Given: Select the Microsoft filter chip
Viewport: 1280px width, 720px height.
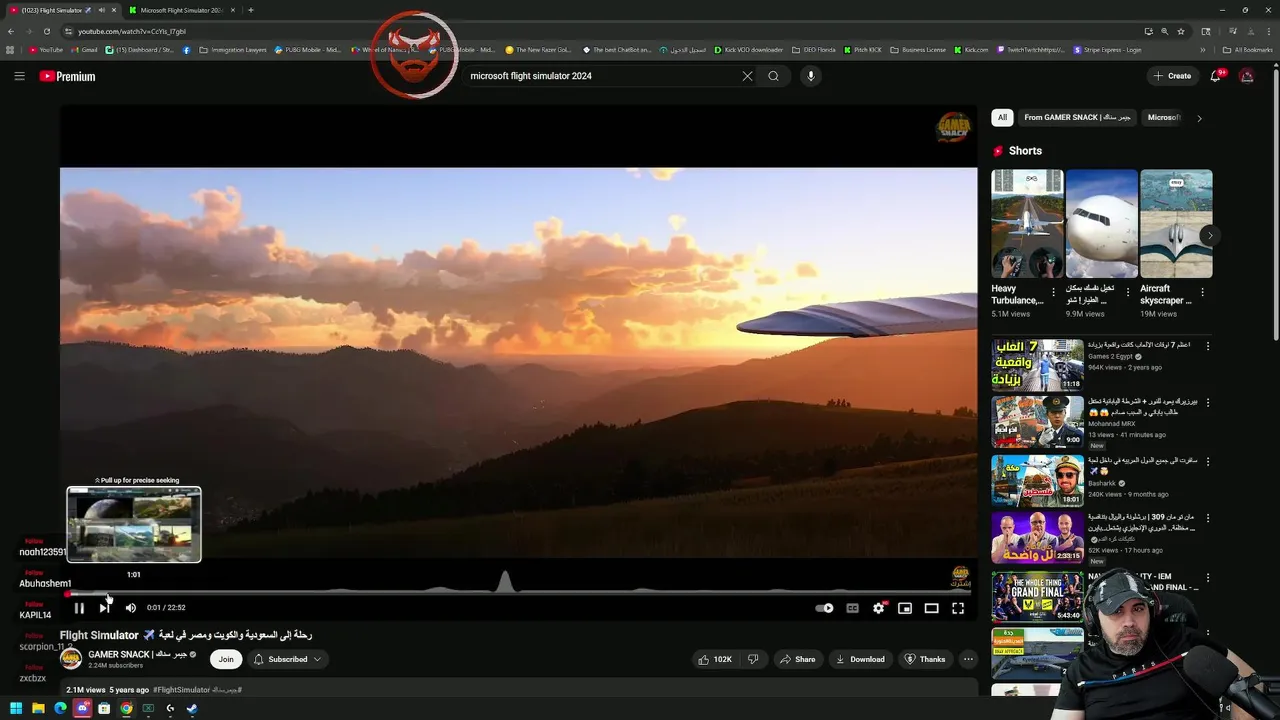Looking at the screenshot, I should point(1164,117).
